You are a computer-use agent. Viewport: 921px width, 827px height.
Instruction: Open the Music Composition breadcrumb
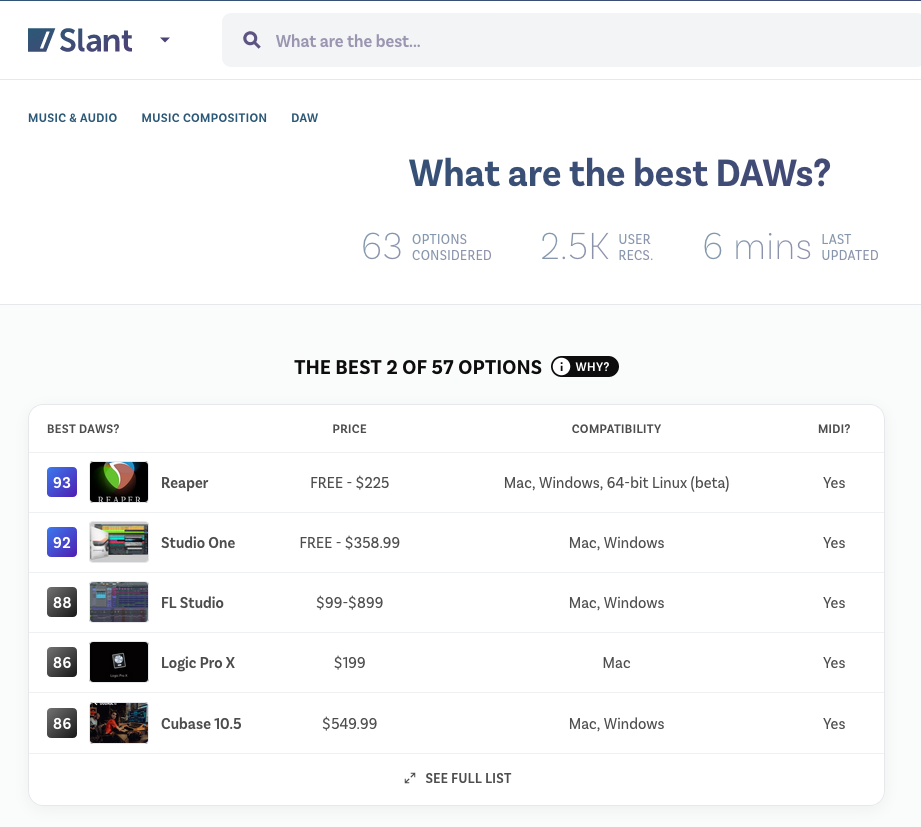click(204, 117)
